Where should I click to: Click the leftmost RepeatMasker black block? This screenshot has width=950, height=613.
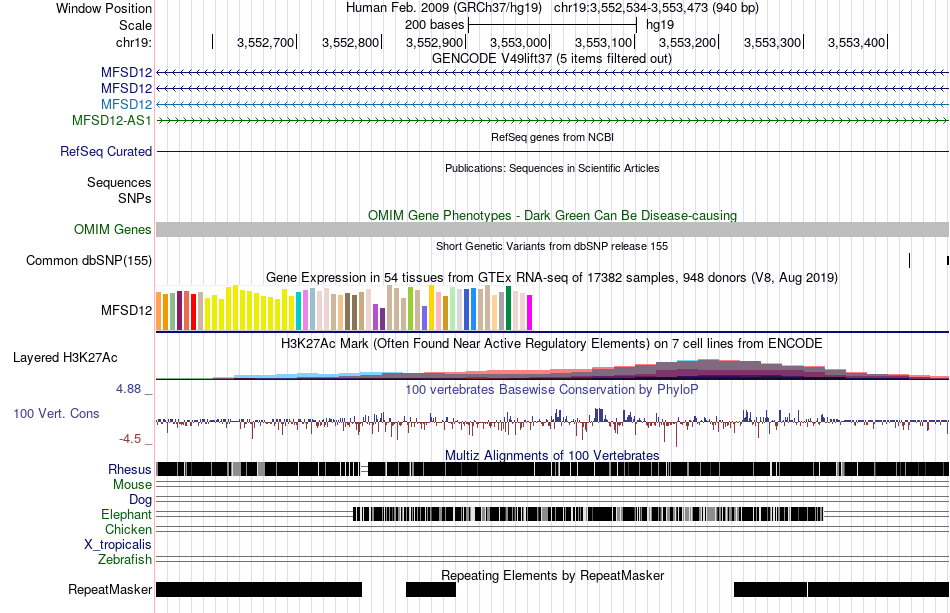259,589
